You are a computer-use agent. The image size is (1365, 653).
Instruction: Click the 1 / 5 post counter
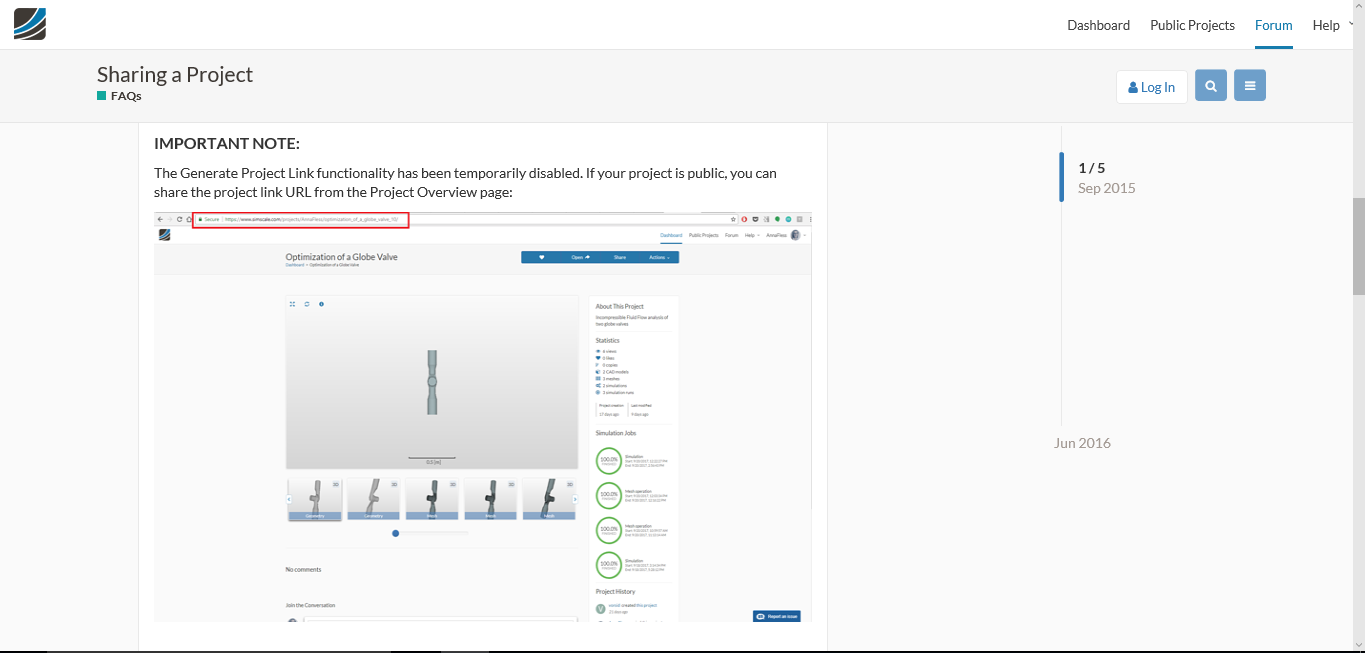[1092, 168]
